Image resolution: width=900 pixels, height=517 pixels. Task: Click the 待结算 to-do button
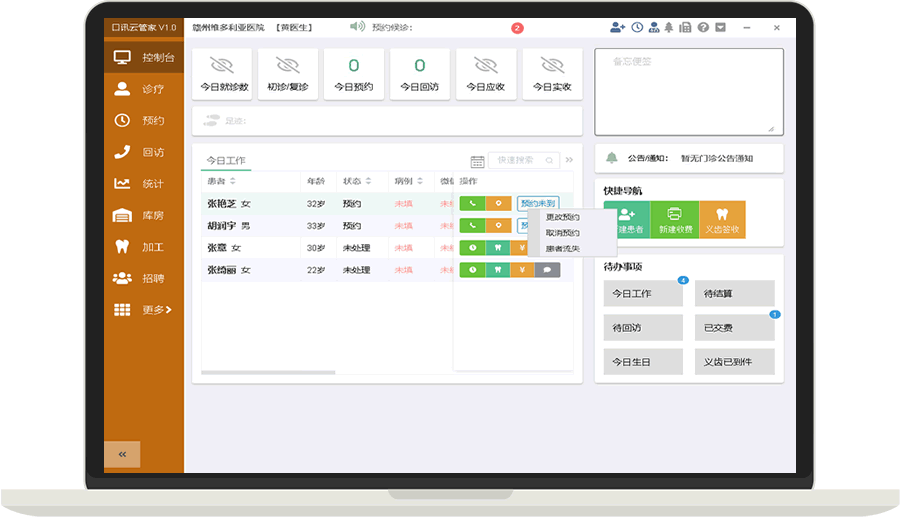click(x=734, y=294)
